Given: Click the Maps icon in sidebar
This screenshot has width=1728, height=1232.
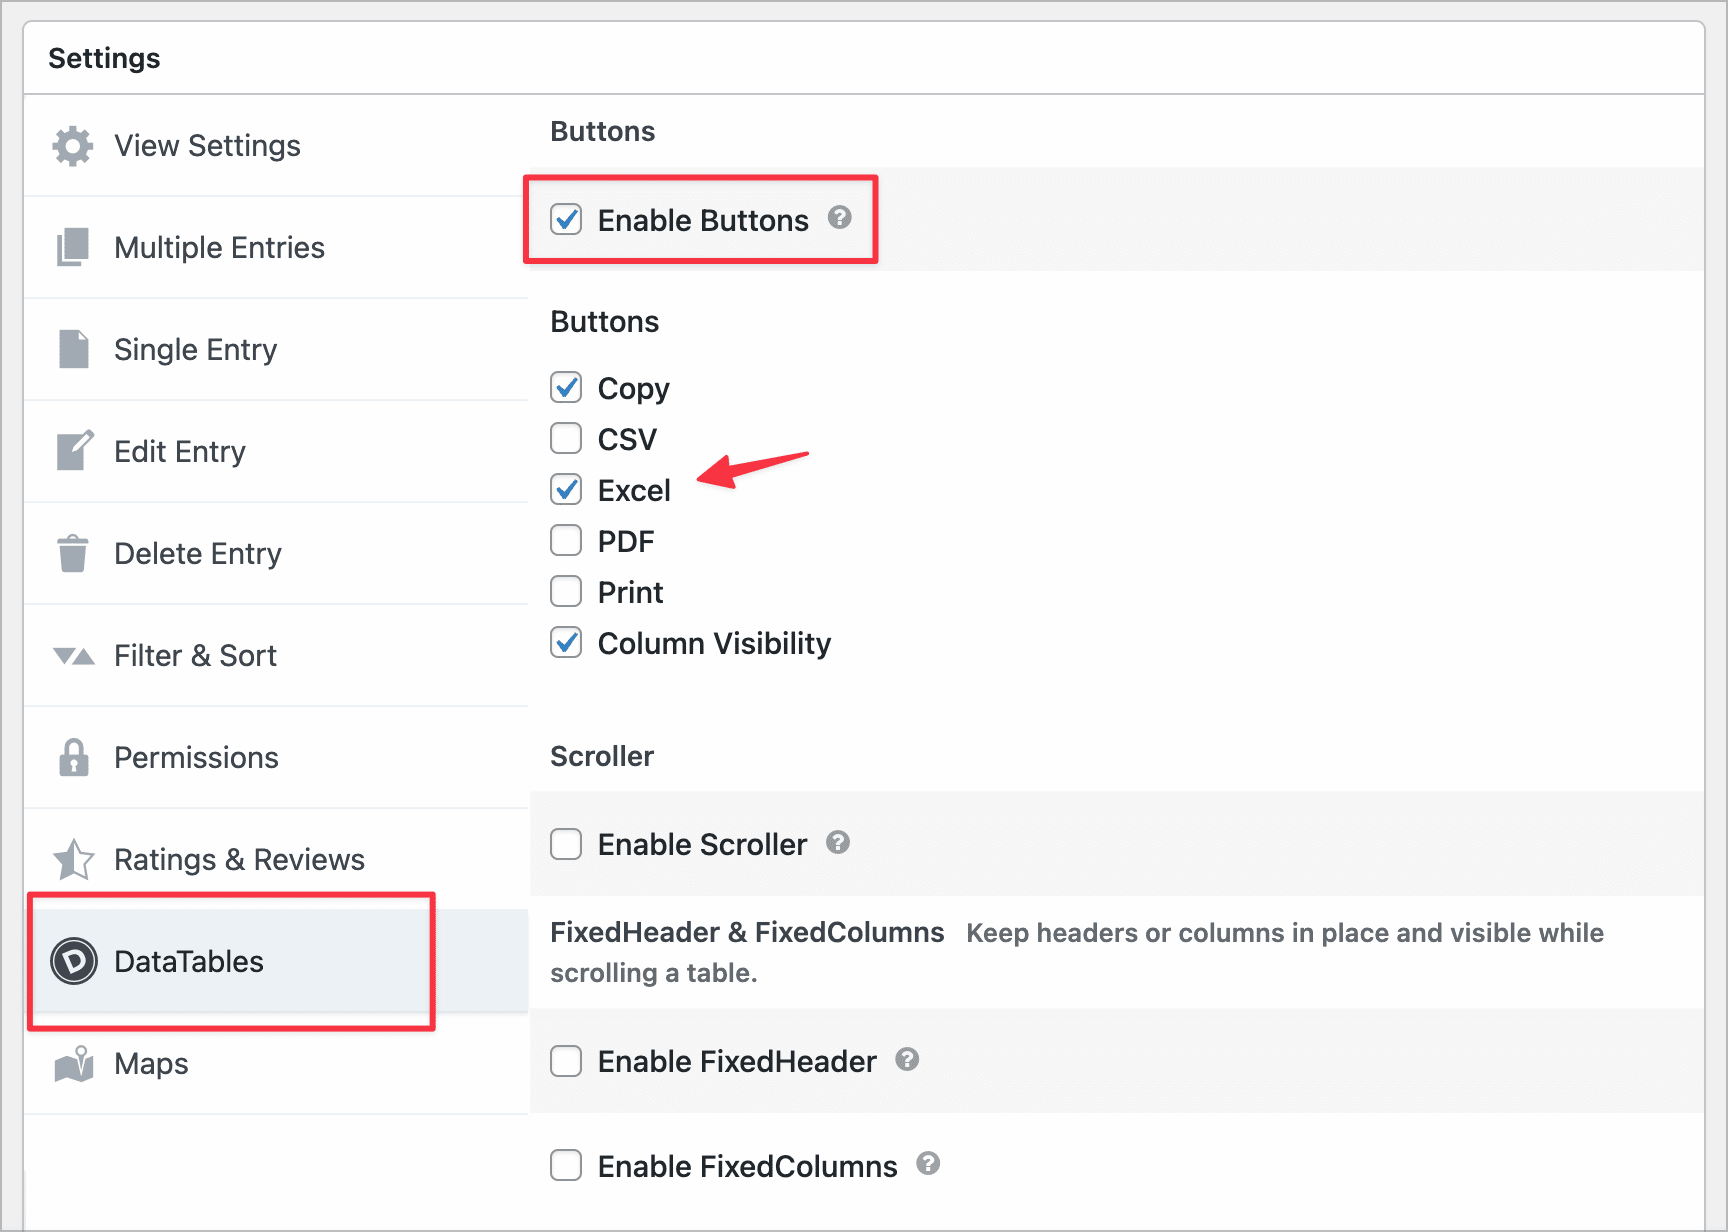Looking at the screenshot, I should point(73,1064).
